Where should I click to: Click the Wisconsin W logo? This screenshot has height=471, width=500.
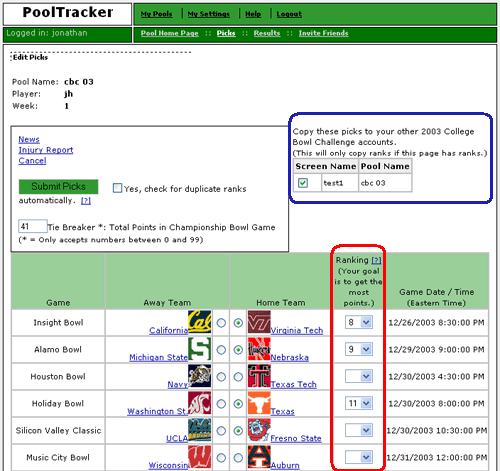[x=199, y=457]
